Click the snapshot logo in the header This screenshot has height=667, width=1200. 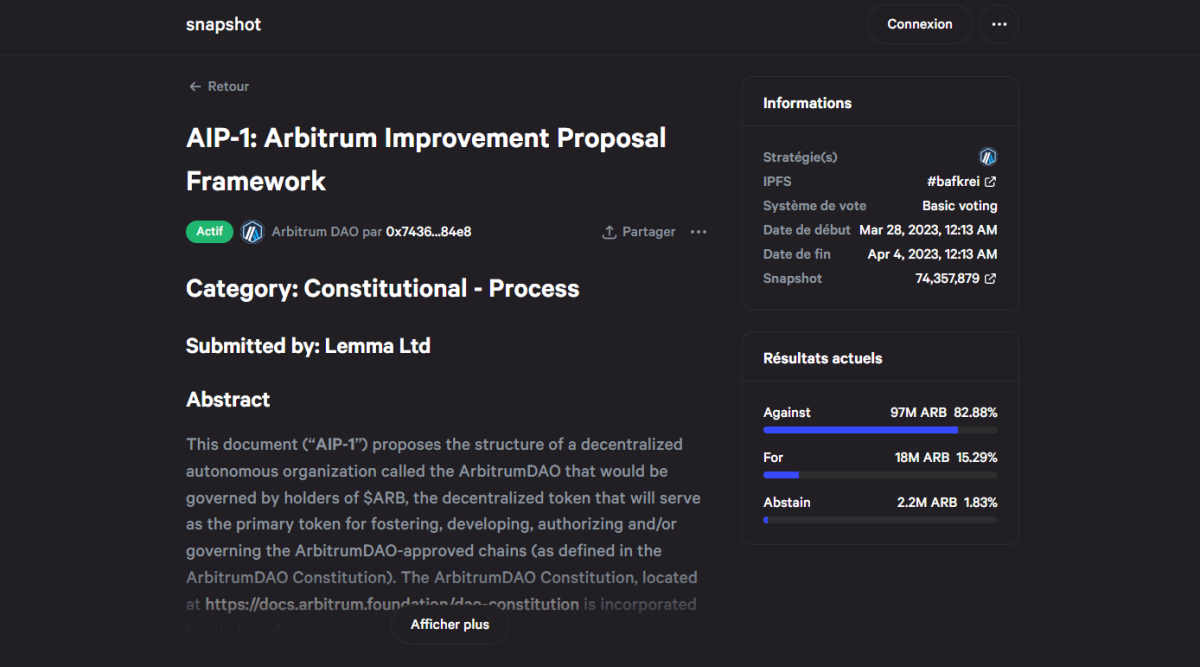[x=223, y=24]
